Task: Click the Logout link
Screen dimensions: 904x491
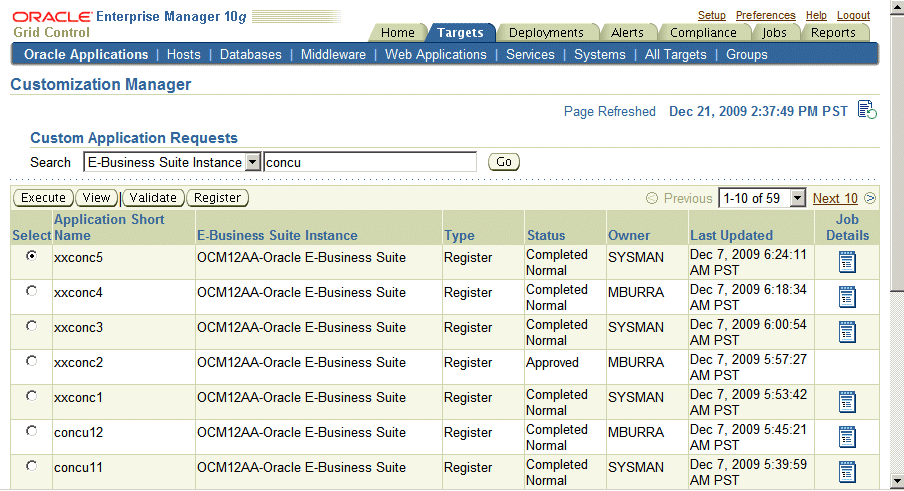Action: pos(853,16)
